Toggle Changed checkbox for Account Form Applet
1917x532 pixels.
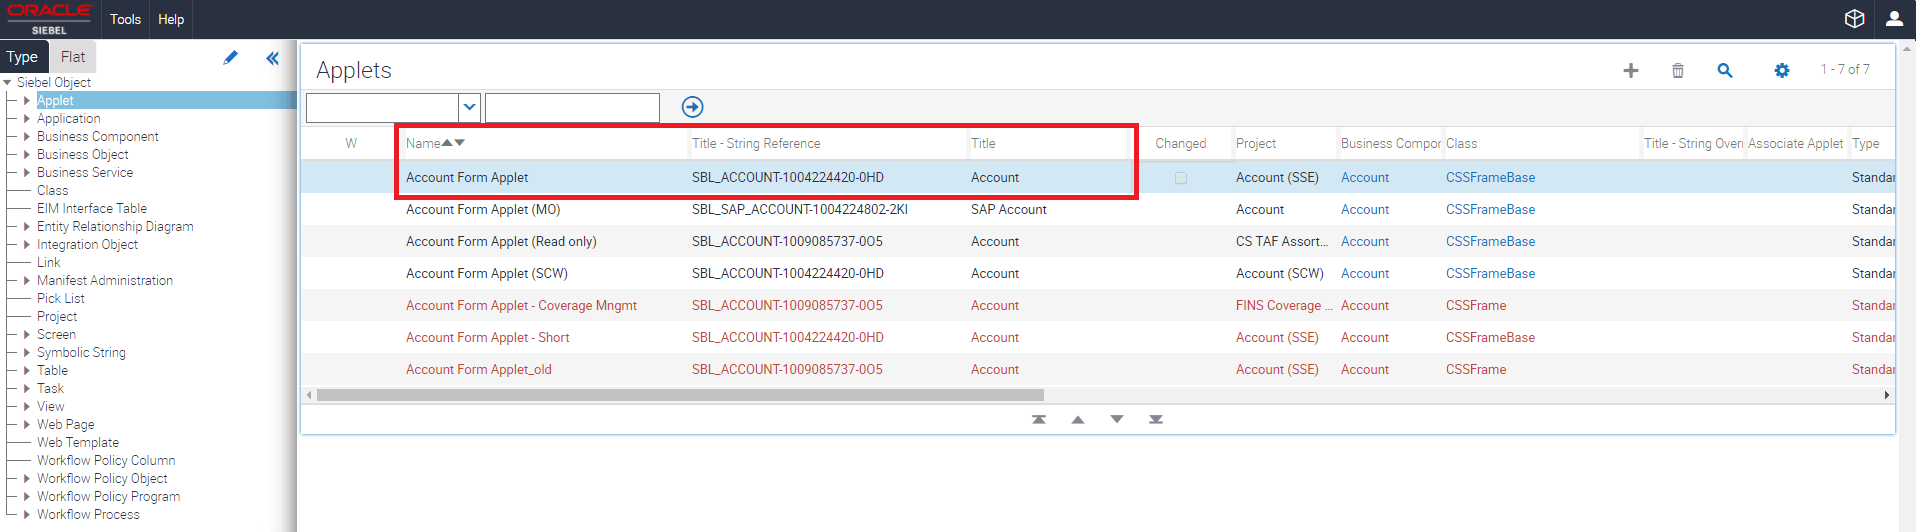(1181, 178)
